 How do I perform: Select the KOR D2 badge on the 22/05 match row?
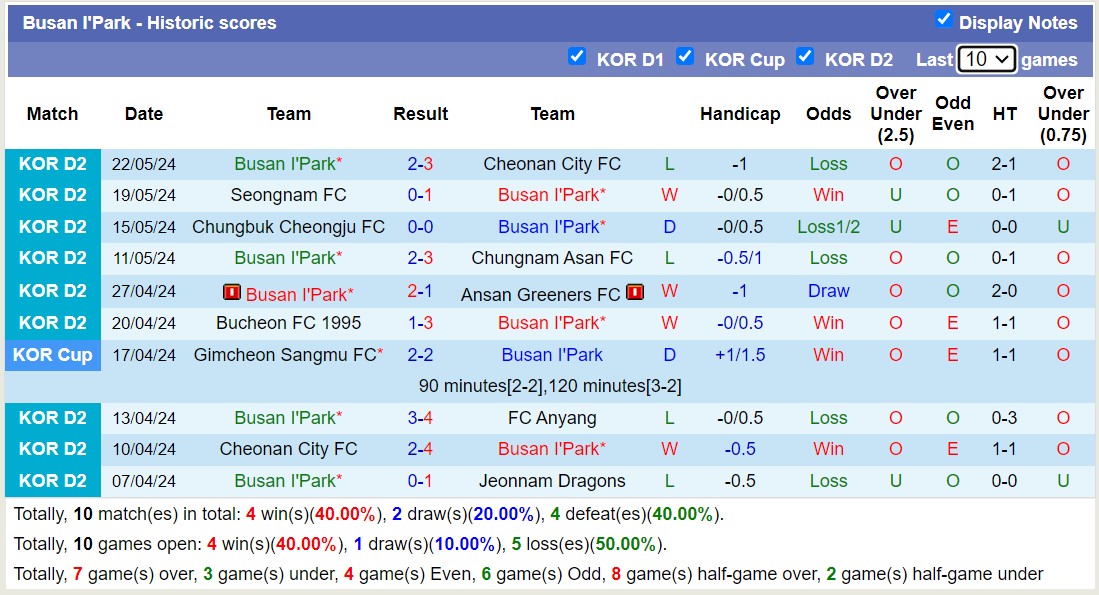[x=52, y=163]
